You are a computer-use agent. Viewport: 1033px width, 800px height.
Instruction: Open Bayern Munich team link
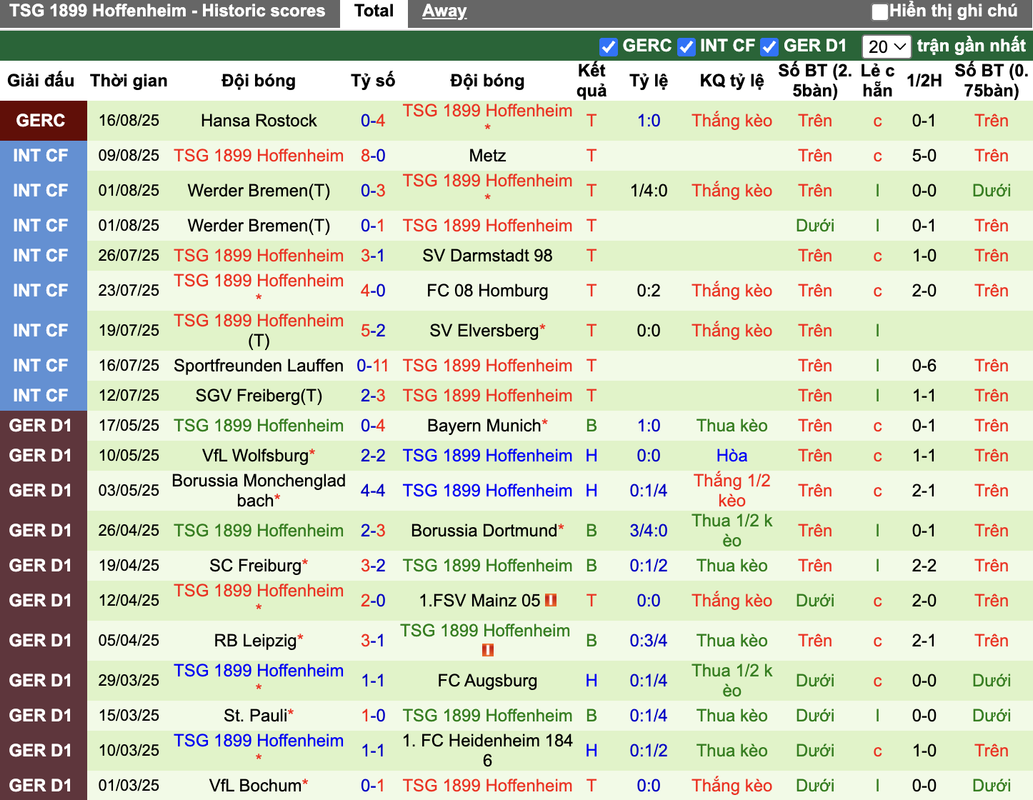484,426
